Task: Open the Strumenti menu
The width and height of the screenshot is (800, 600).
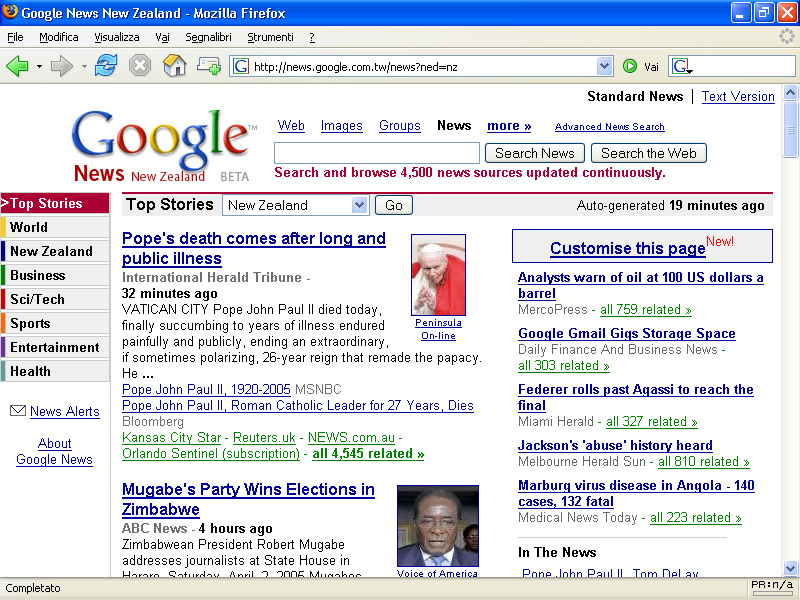Action: pyautogui.click(x=270, y=37)
